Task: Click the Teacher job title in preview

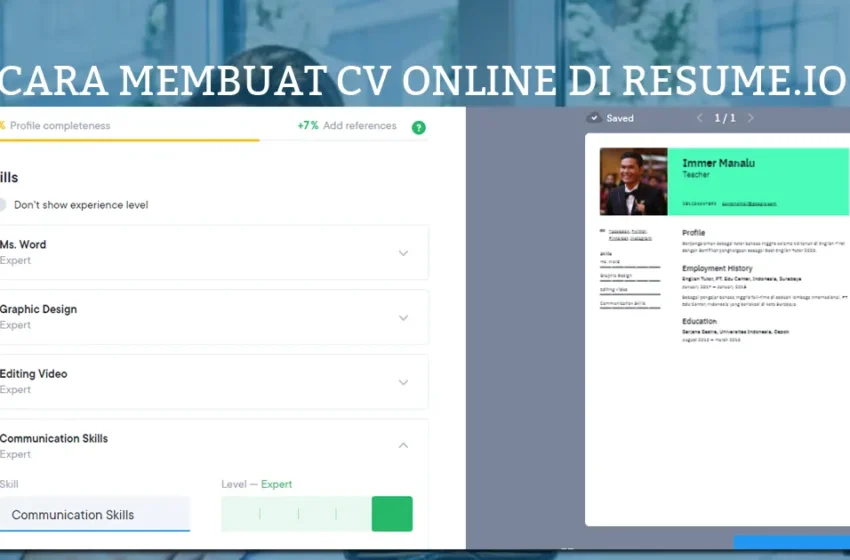Action: click(x=696, y=175)
